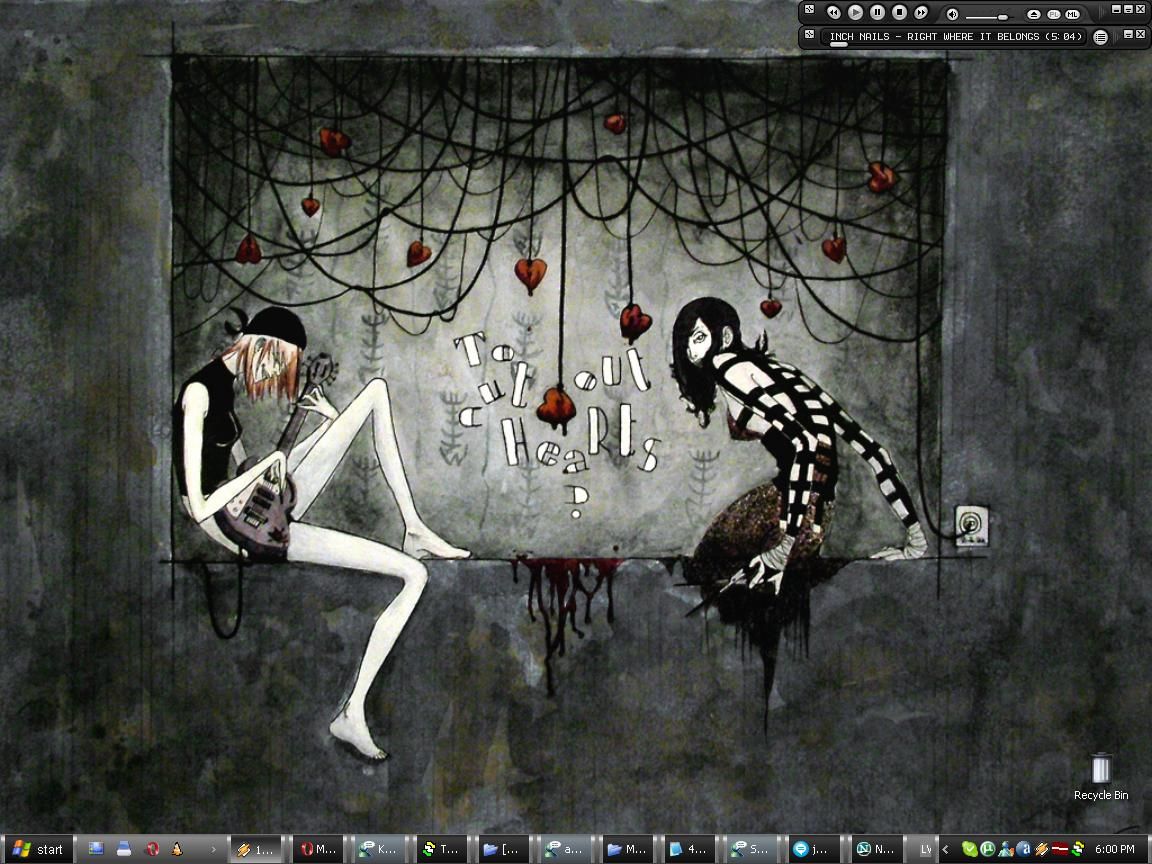Click the 6:00 PM system clock
This screenshot has width=1152, height=864.
(1115, 849)
